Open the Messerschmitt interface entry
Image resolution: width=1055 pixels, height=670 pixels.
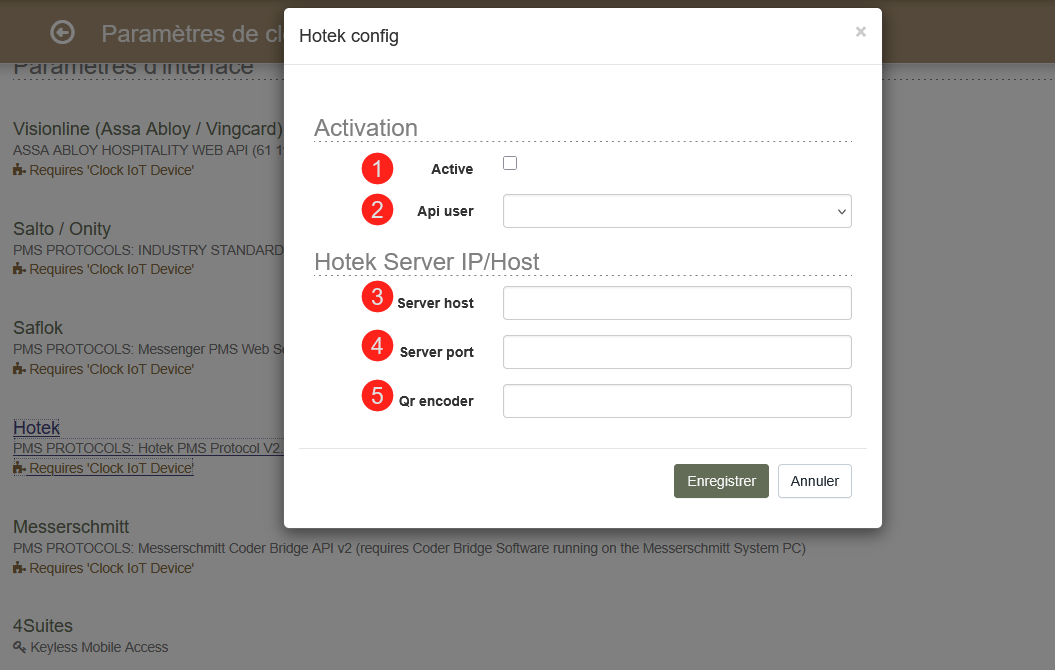[x=71, y=527]
